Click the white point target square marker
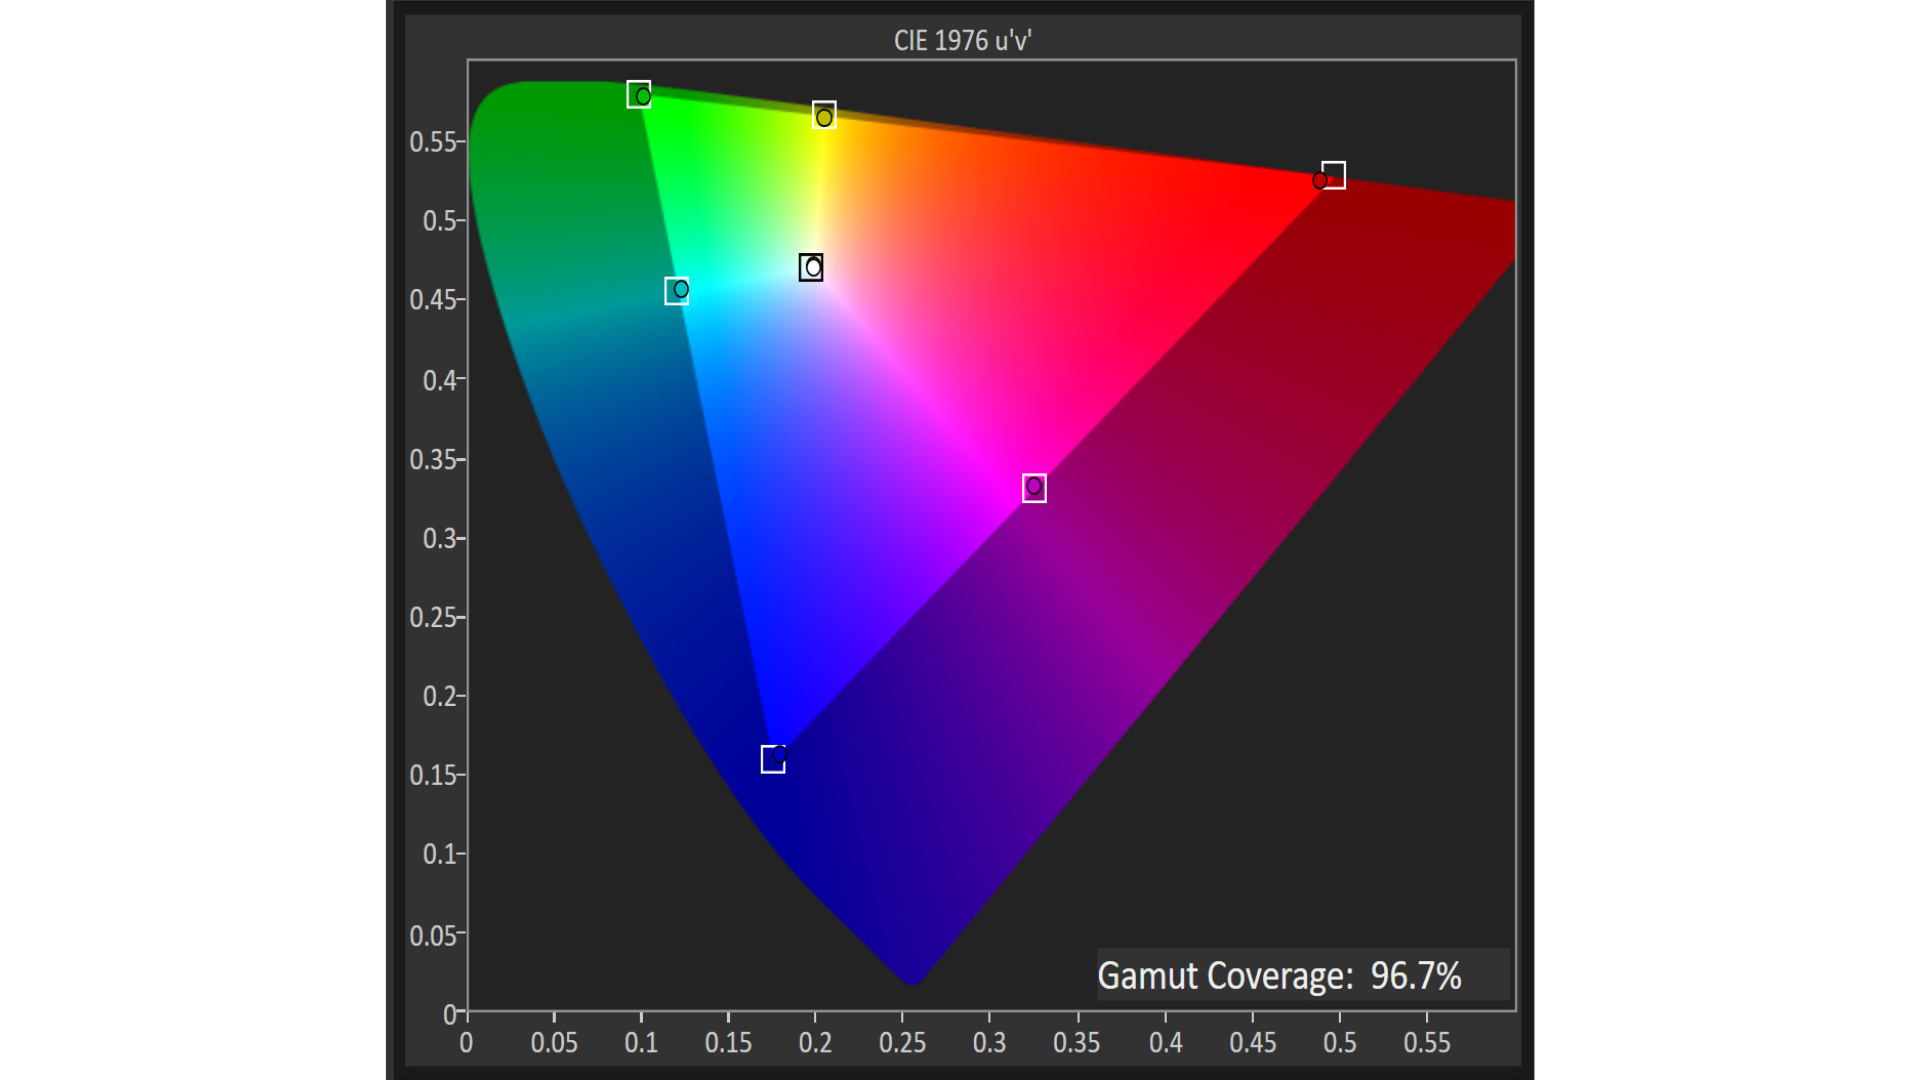The width and height of the screenshot is (1920, 1080). tap(810, 267)
